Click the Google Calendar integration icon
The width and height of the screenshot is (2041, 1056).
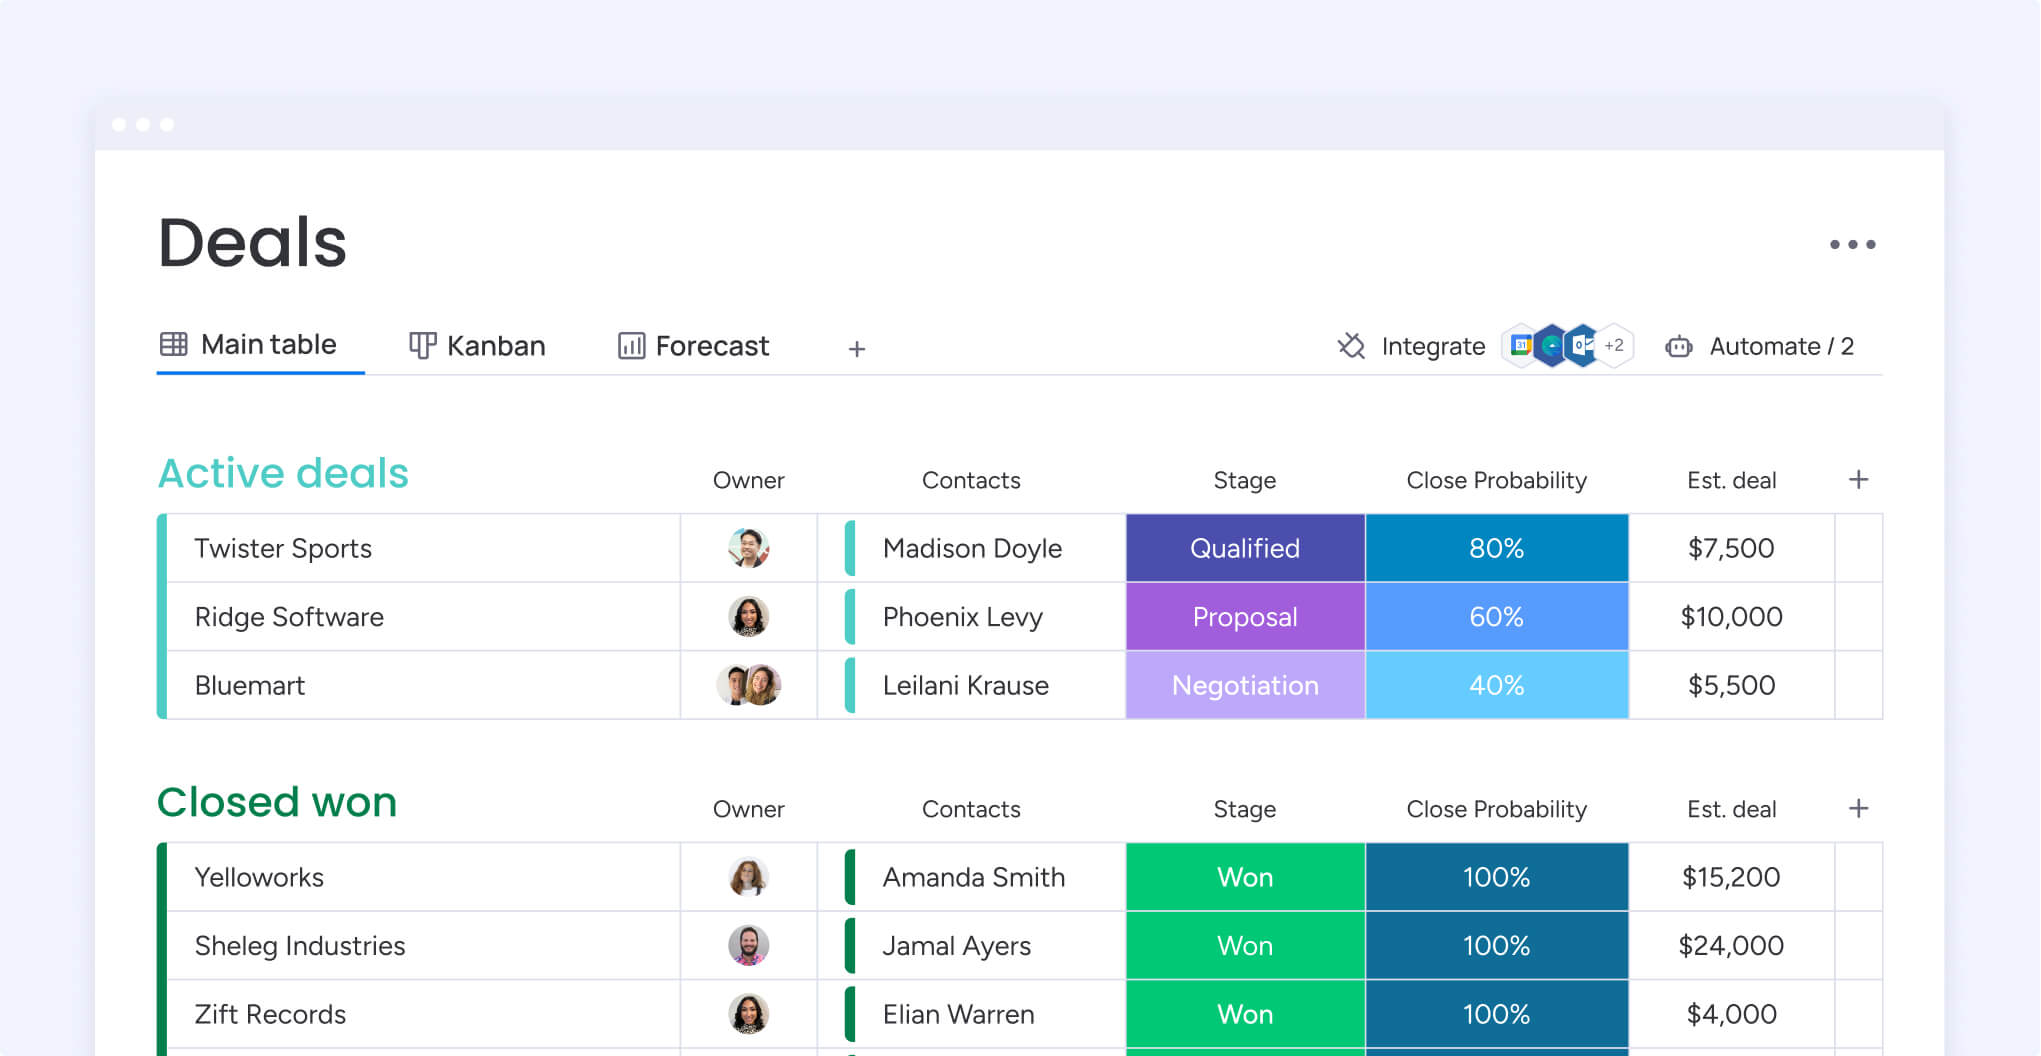(1521, 345)
